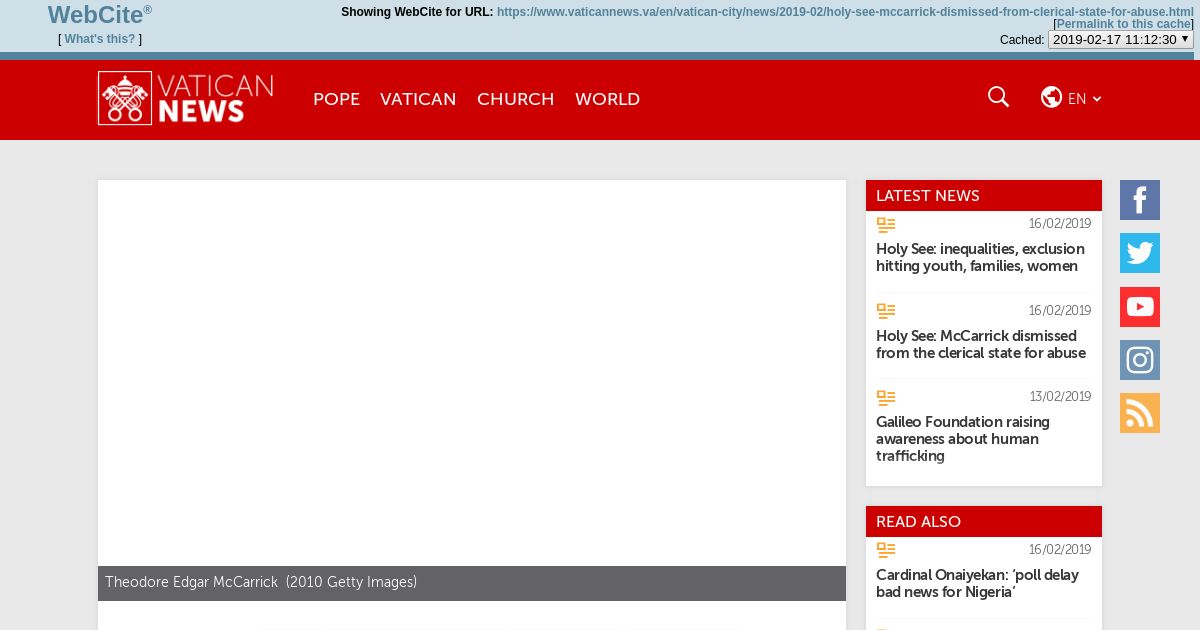Click the READ ALSO header

click(984, 522)
